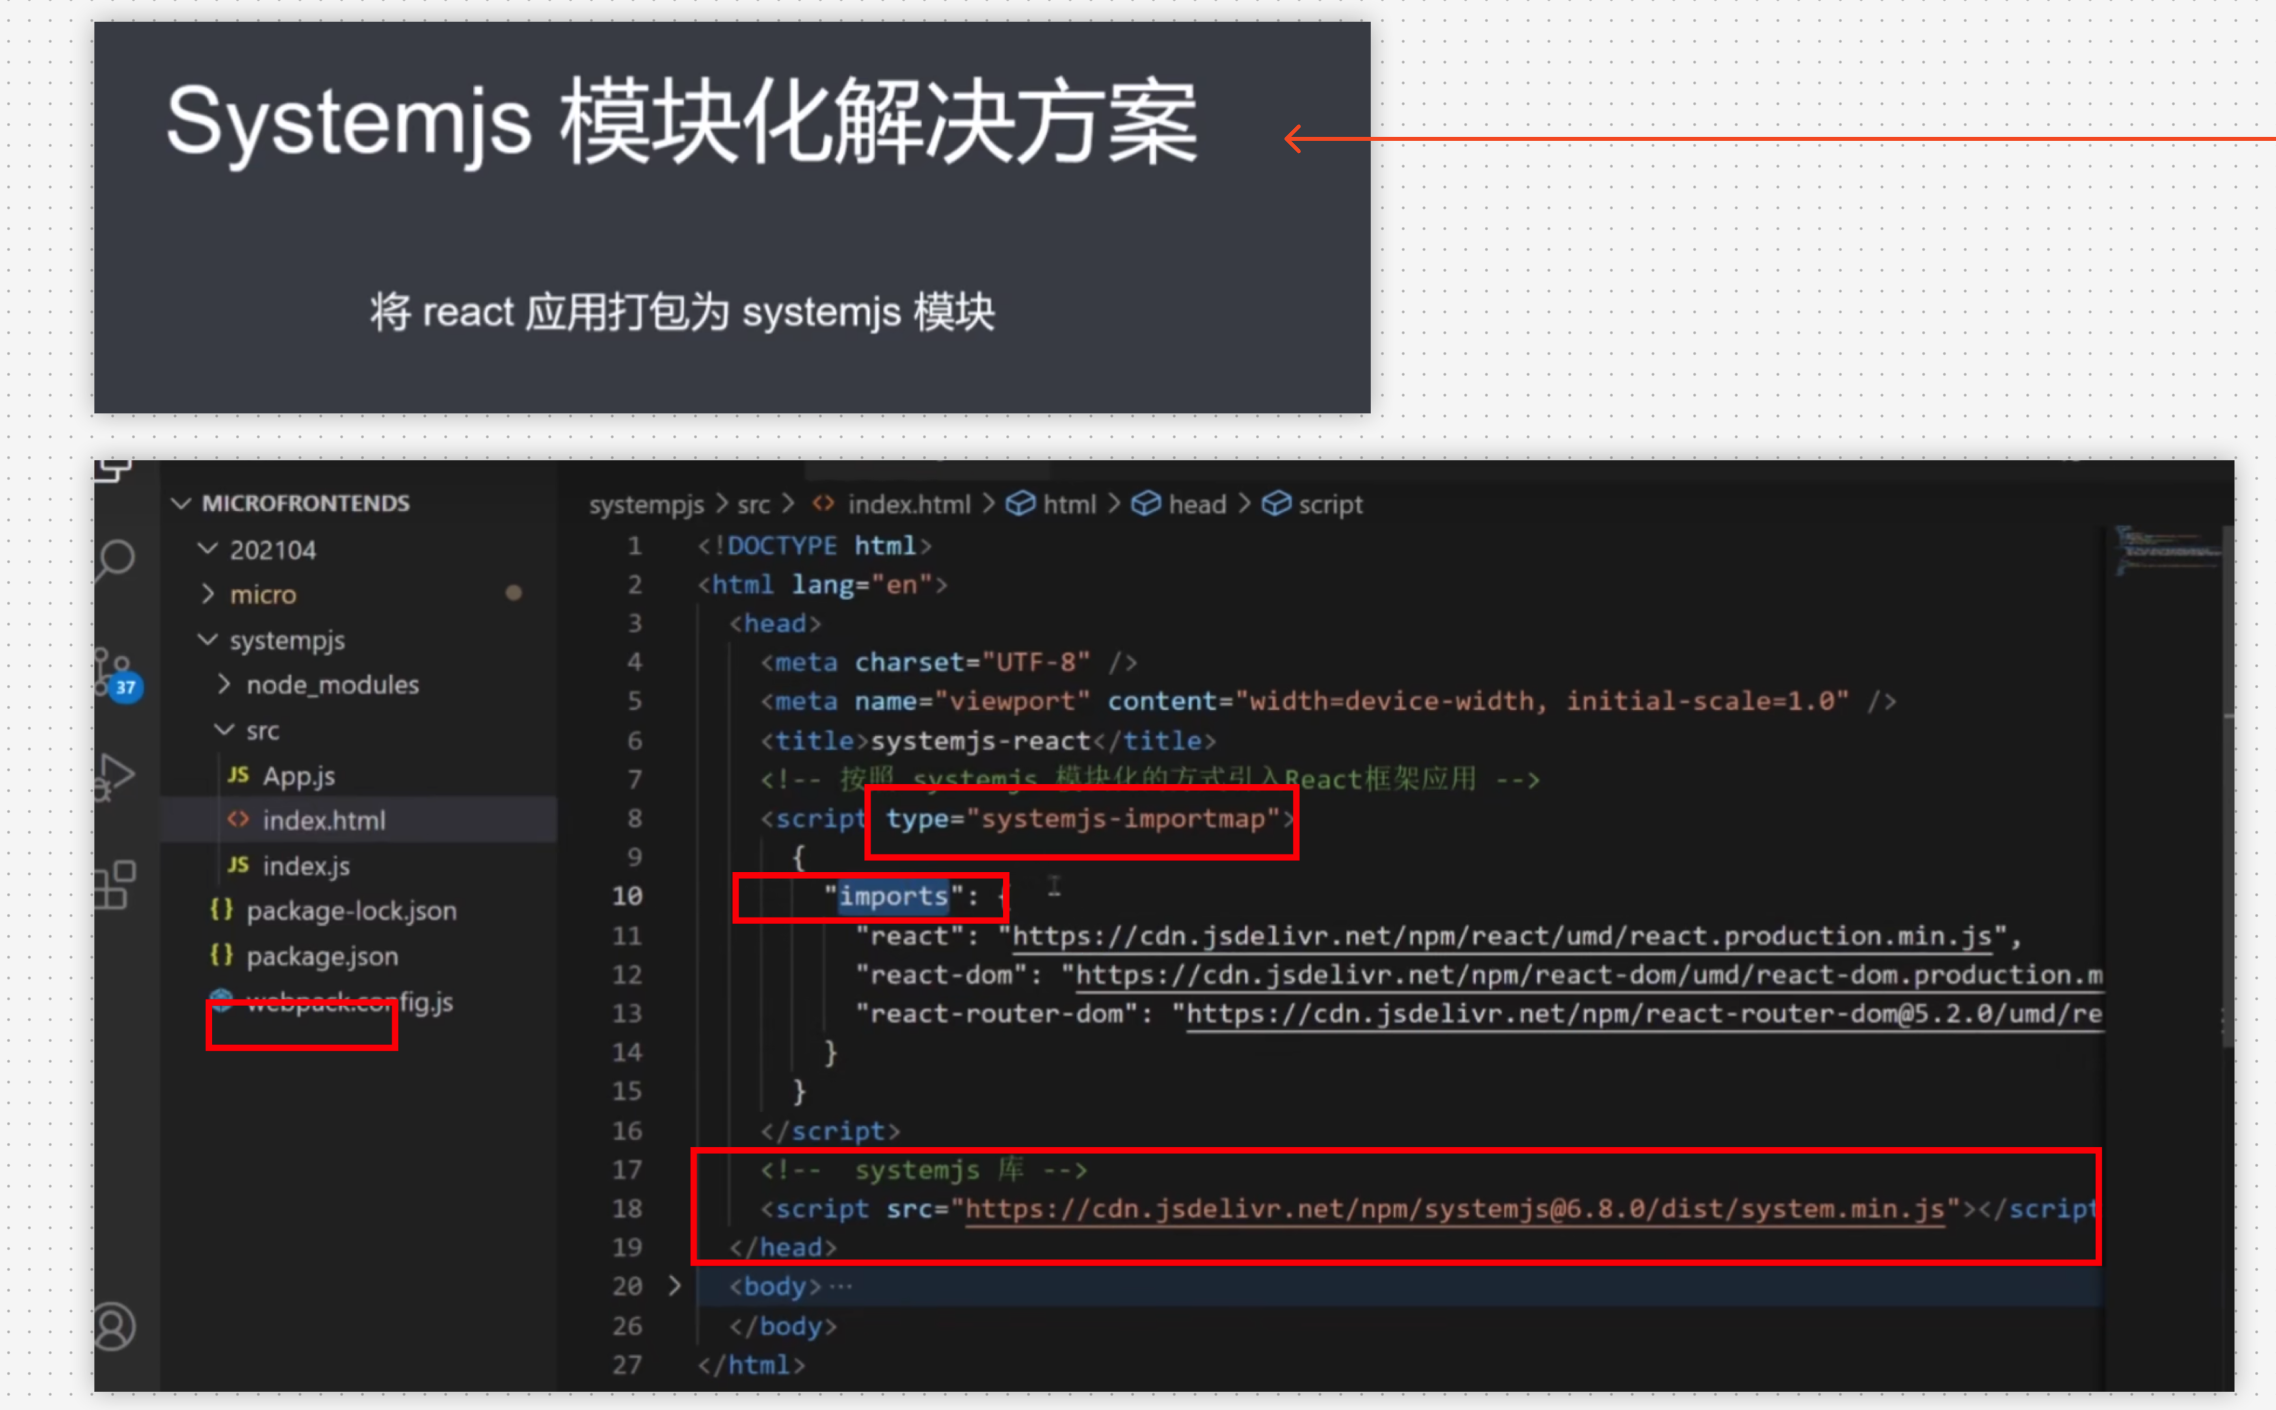
Task: Open App.js in the file tree
Action: 298,776
